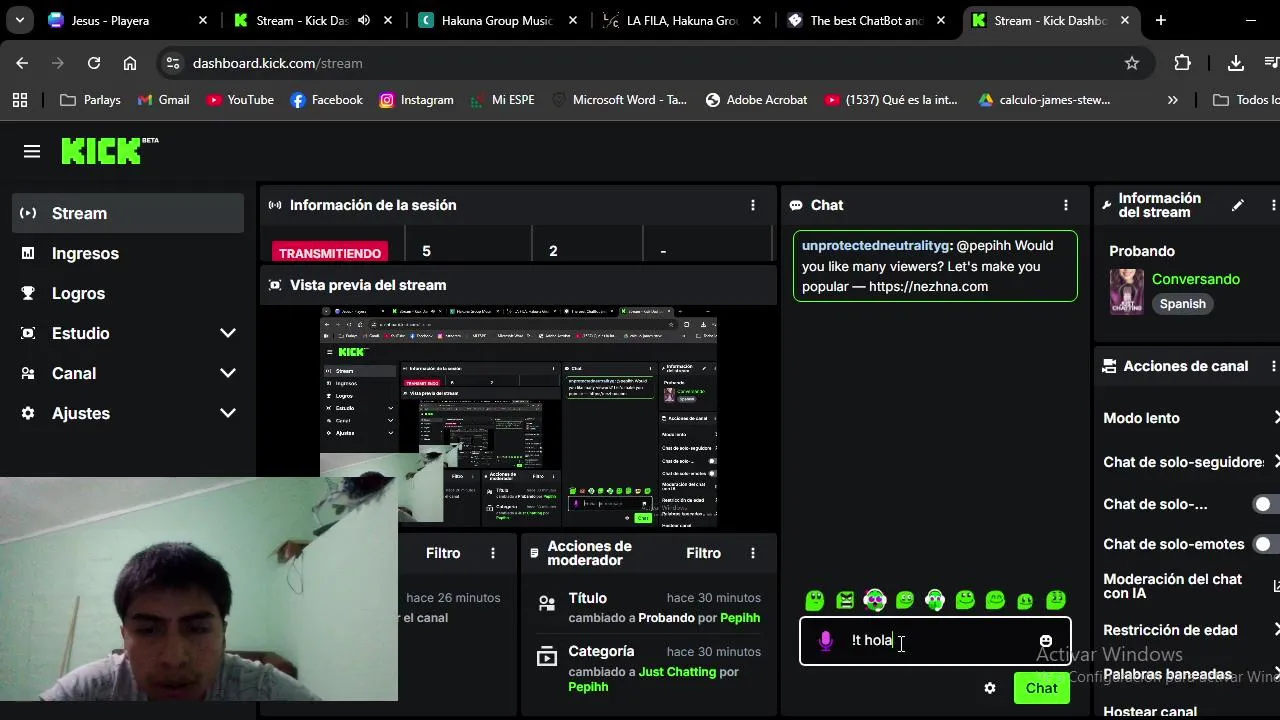Switch to the LA FILA, Hakuna Group tab
This screenshot has width=1280, height=720.
click(682, 20)
